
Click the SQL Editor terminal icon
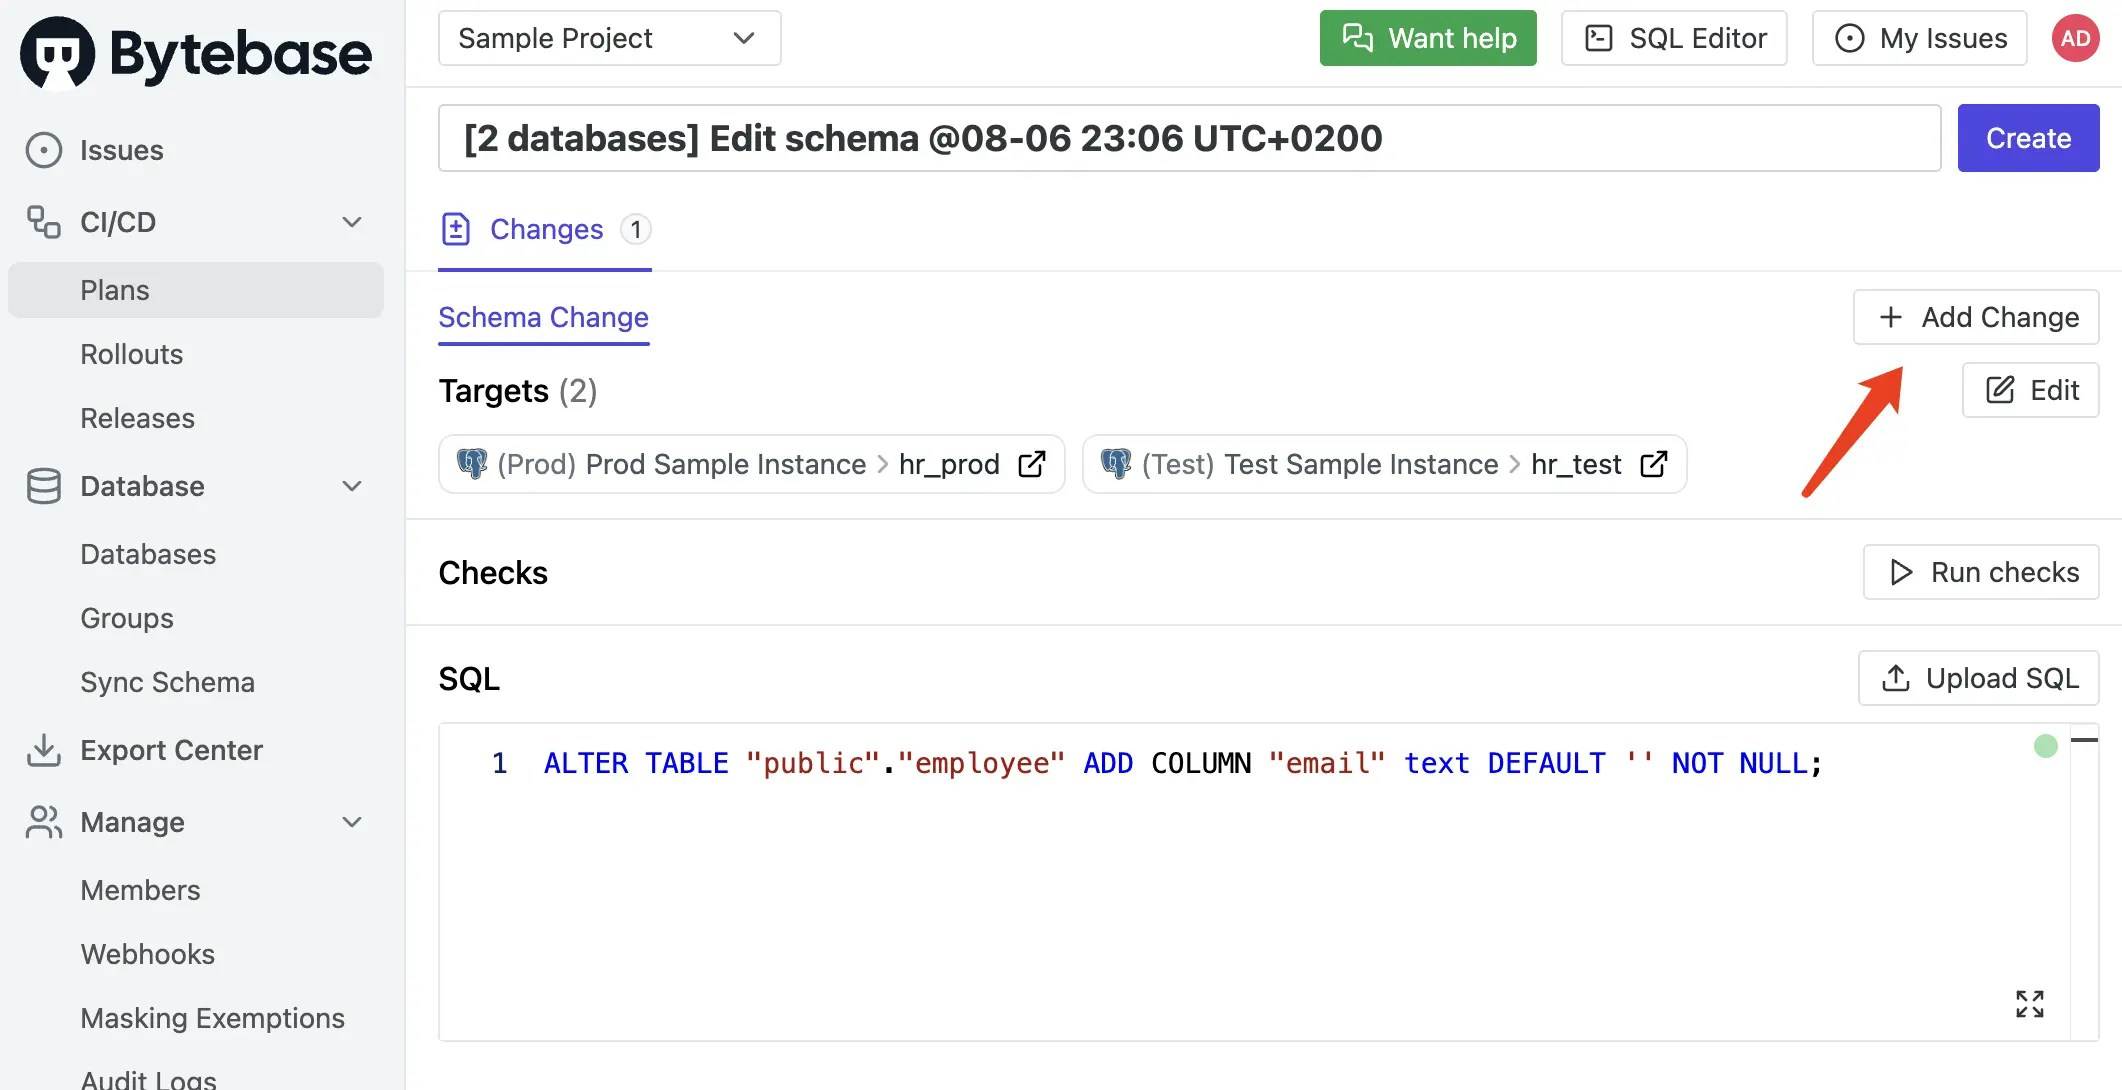(x=1599, y=38)
